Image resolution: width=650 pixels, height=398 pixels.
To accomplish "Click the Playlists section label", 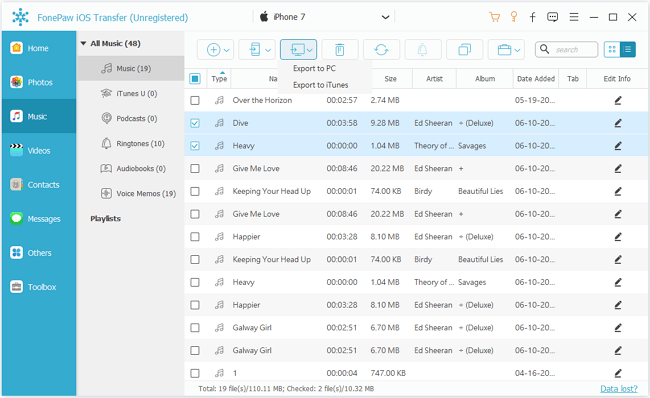I will pos(106,218).
